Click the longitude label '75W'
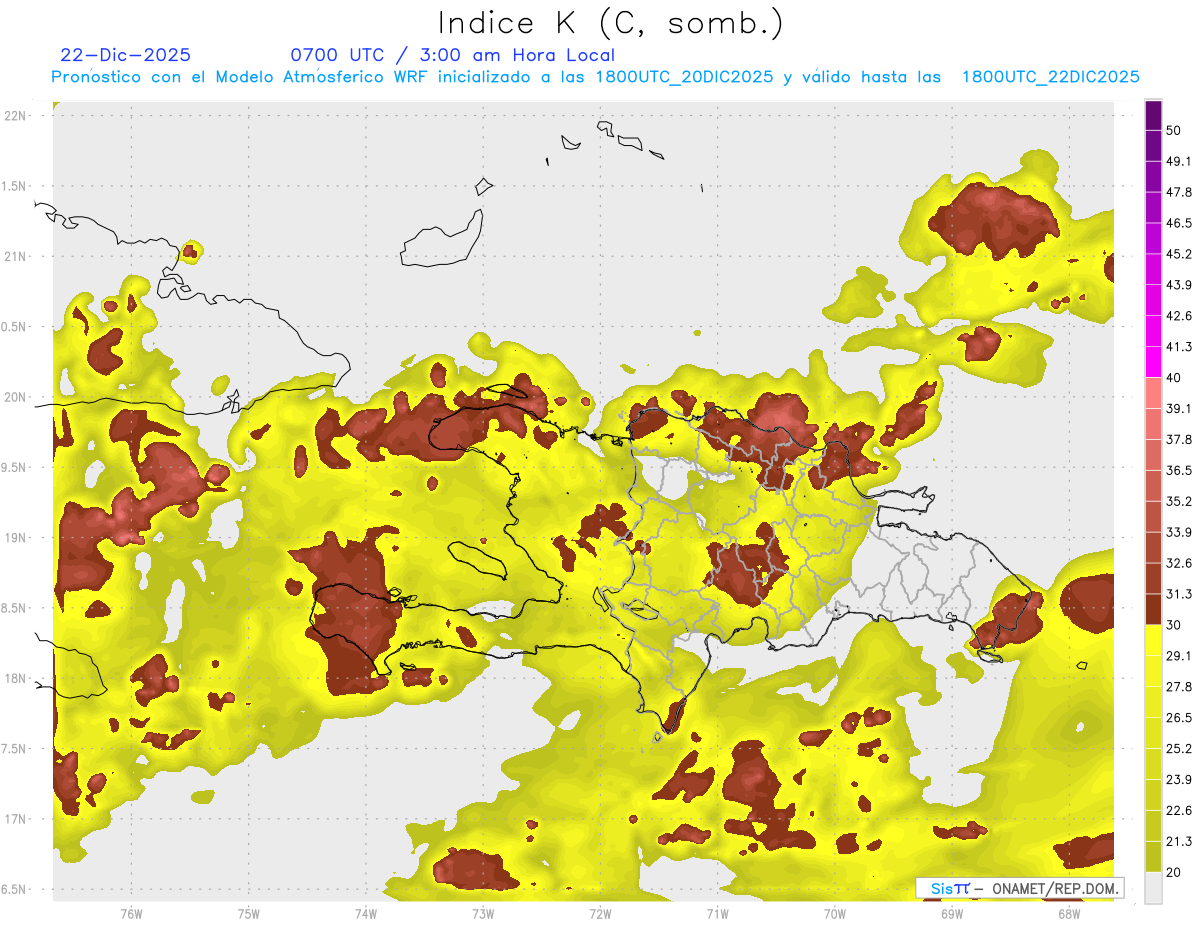The height and width of the screenshot is (927, 1200). [x=248, y=913]
